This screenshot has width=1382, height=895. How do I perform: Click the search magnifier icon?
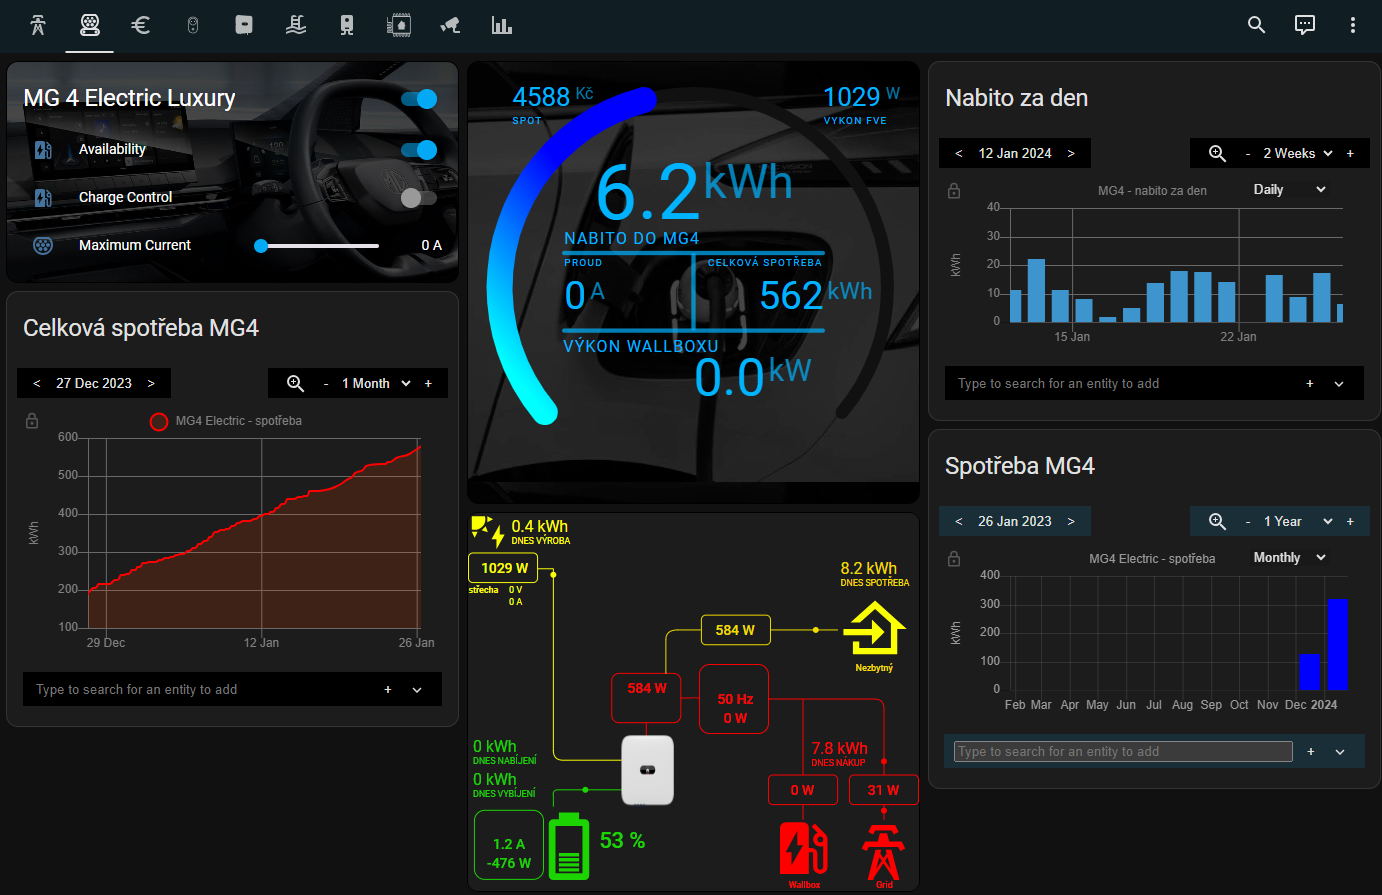[x=1257, y=25]
